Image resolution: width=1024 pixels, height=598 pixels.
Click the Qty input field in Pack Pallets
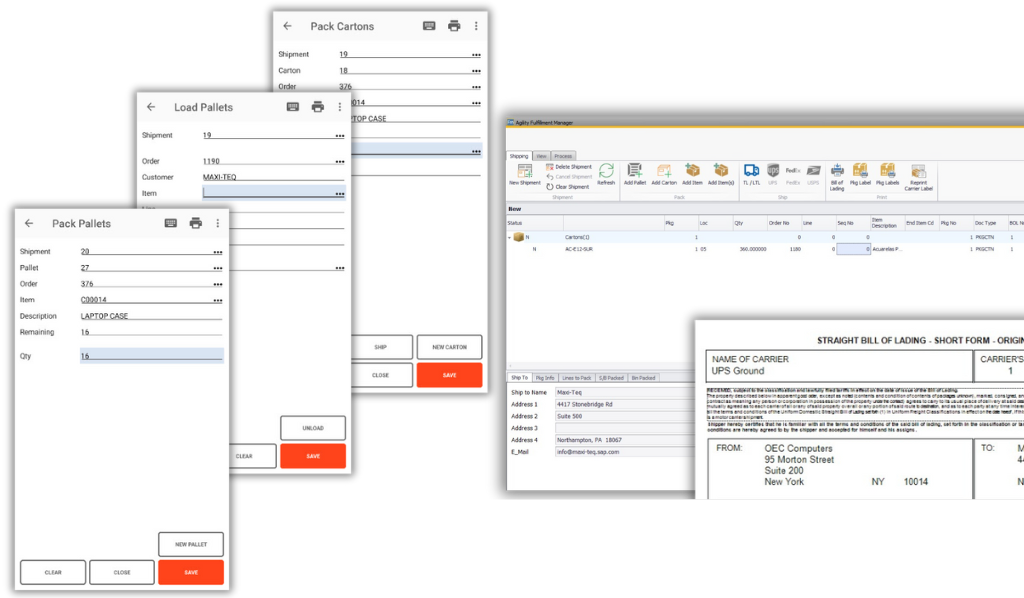pyautogui.click(x=150, y=355)
